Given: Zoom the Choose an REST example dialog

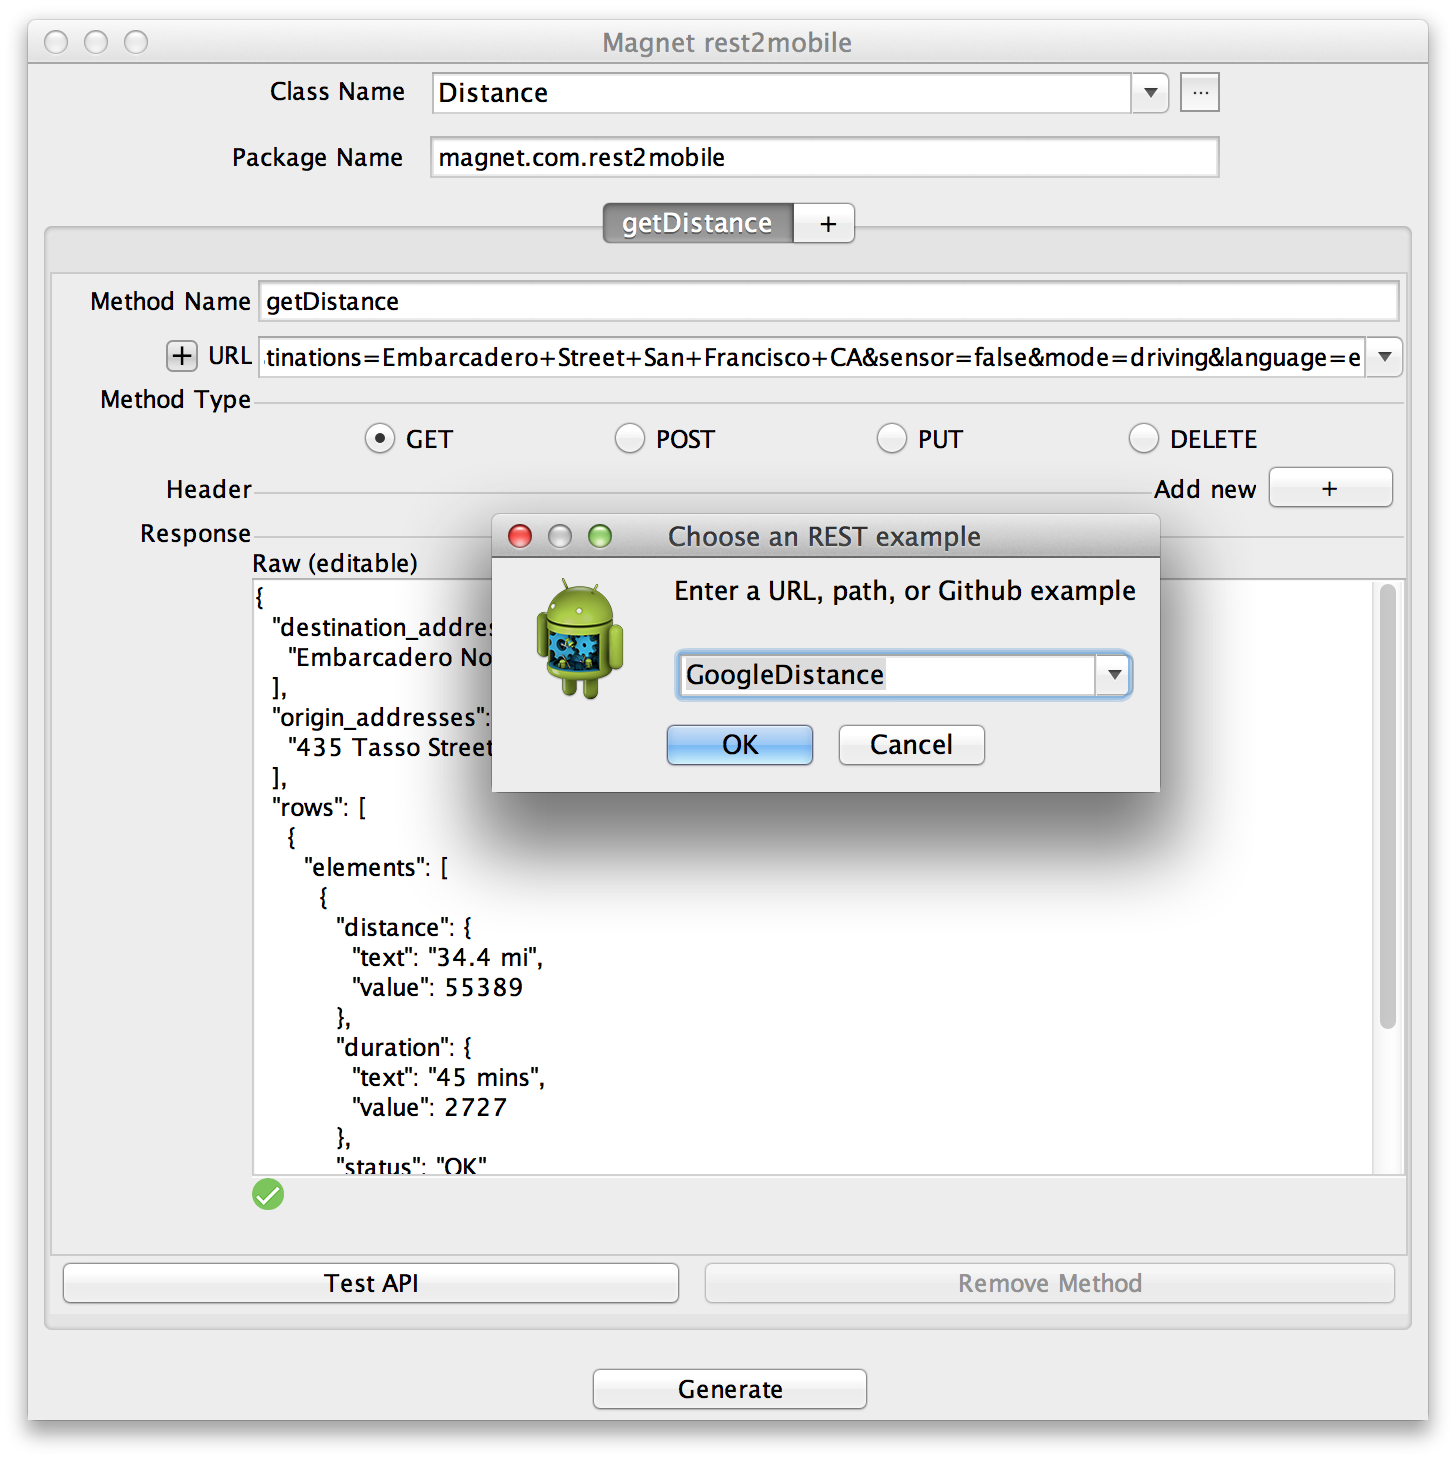Looking at the screenshot, I should tap(600, 536).
